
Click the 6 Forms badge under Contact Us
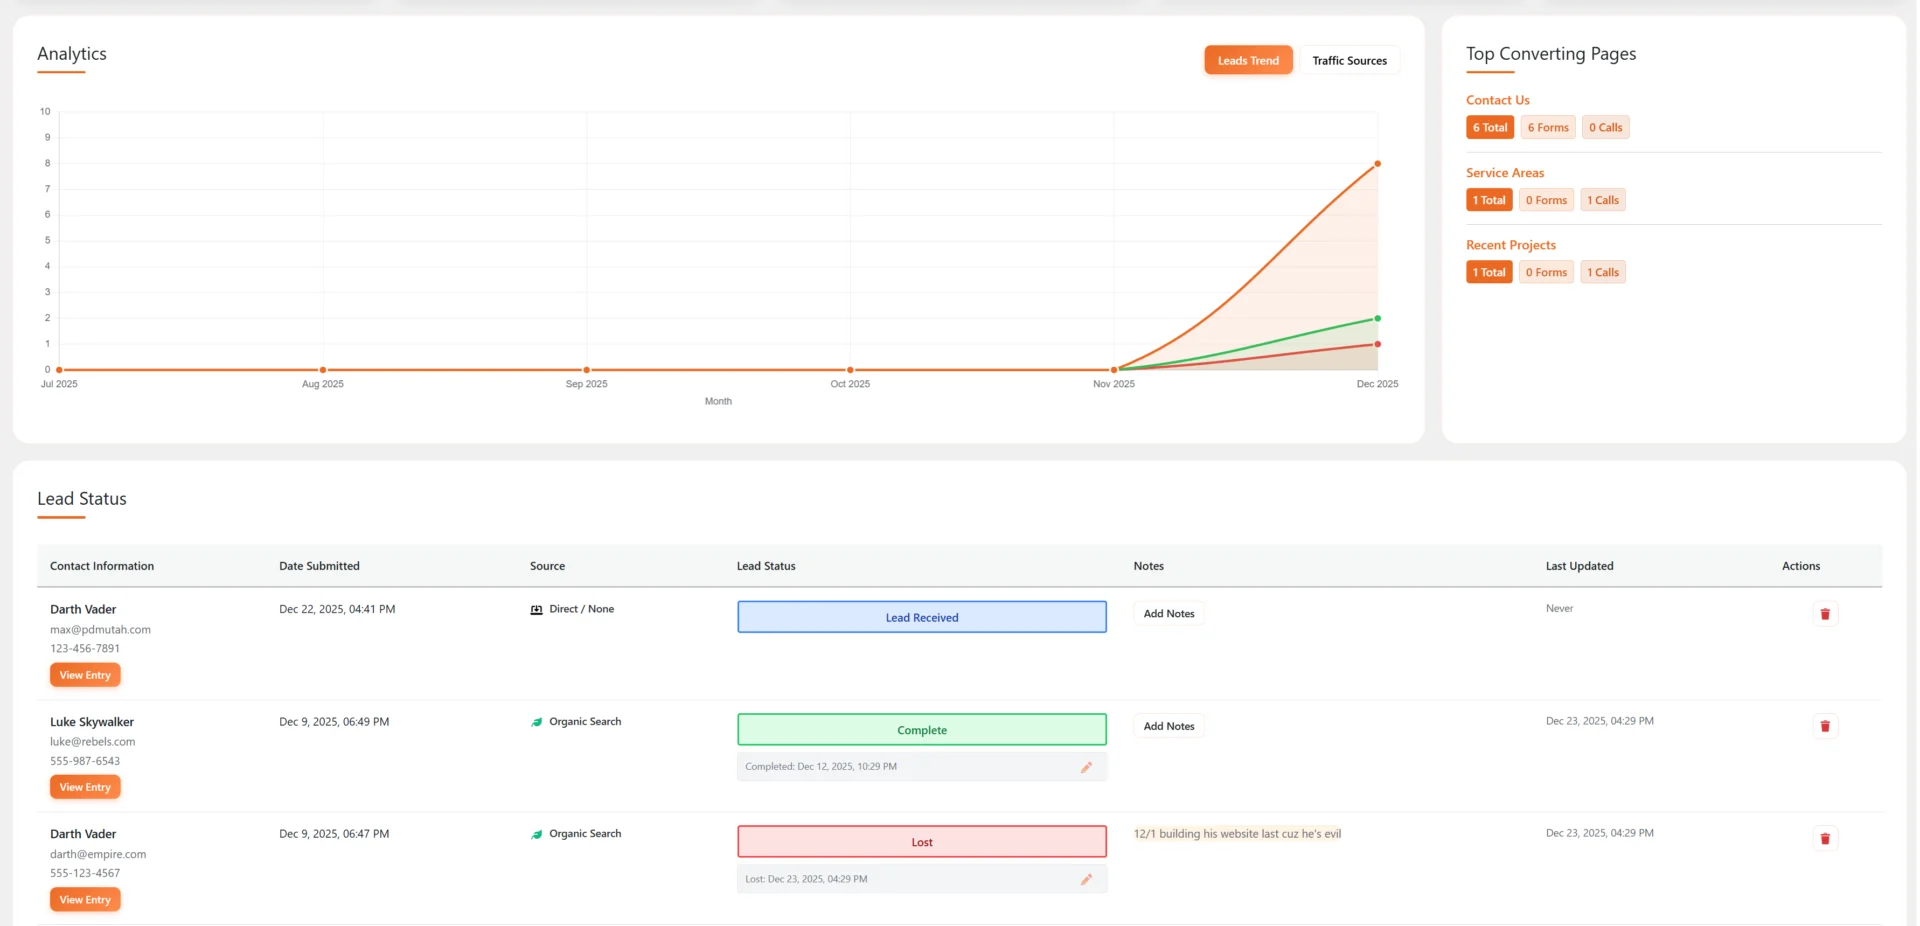tap(1547, 127)
